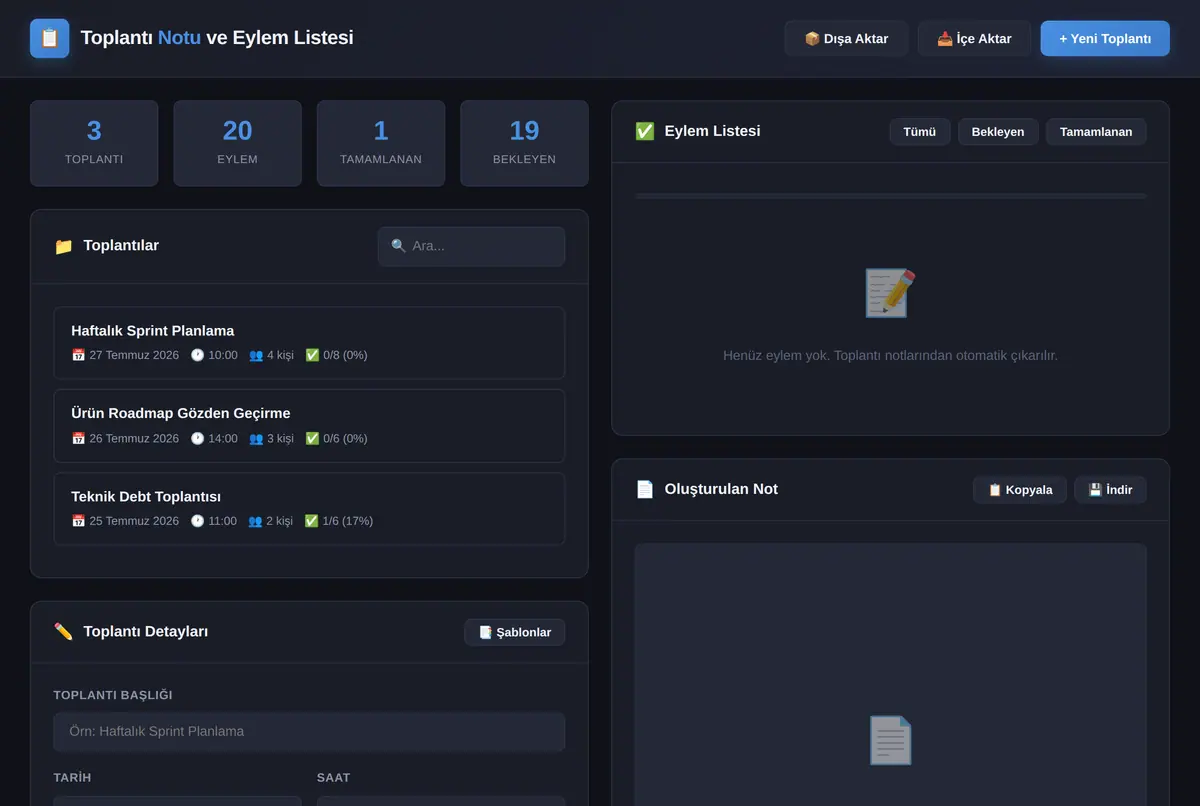Screen dimensions: 1200x806
Task: Click the action list progress bar
Action: (891, 196)
